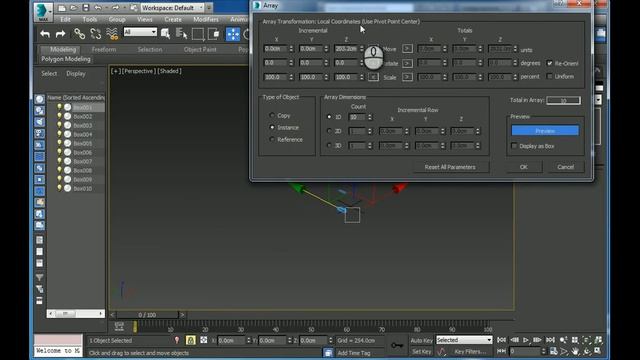Open the Group menu
Screen dimensions: 640x360
tap(117, 19)
